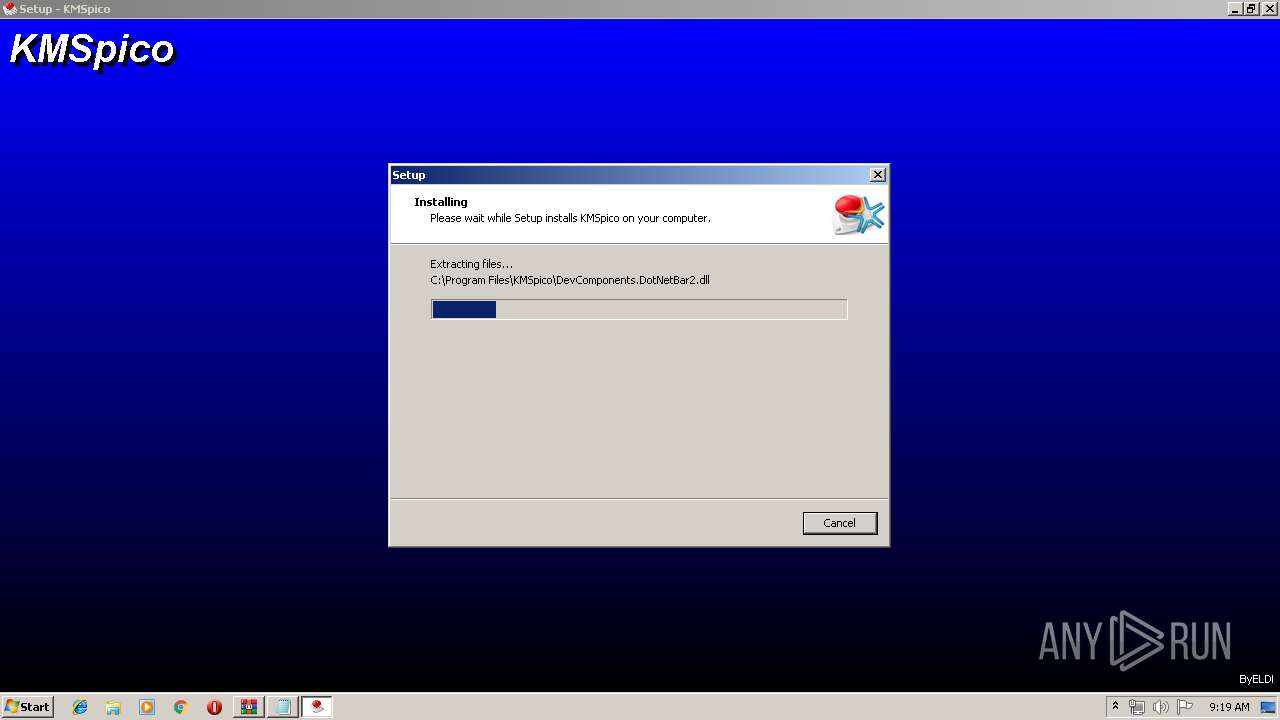The width and height of the screenshot is (1280, 720).
Task: Show hidden tray icons arrow
Action: point(1116,707)
